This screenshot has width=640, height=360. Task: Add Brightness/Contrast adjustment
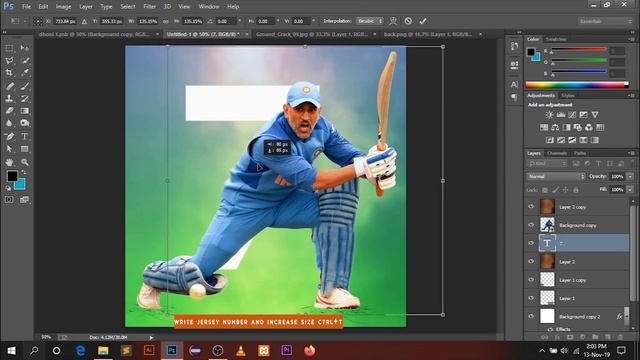[549, 115]
